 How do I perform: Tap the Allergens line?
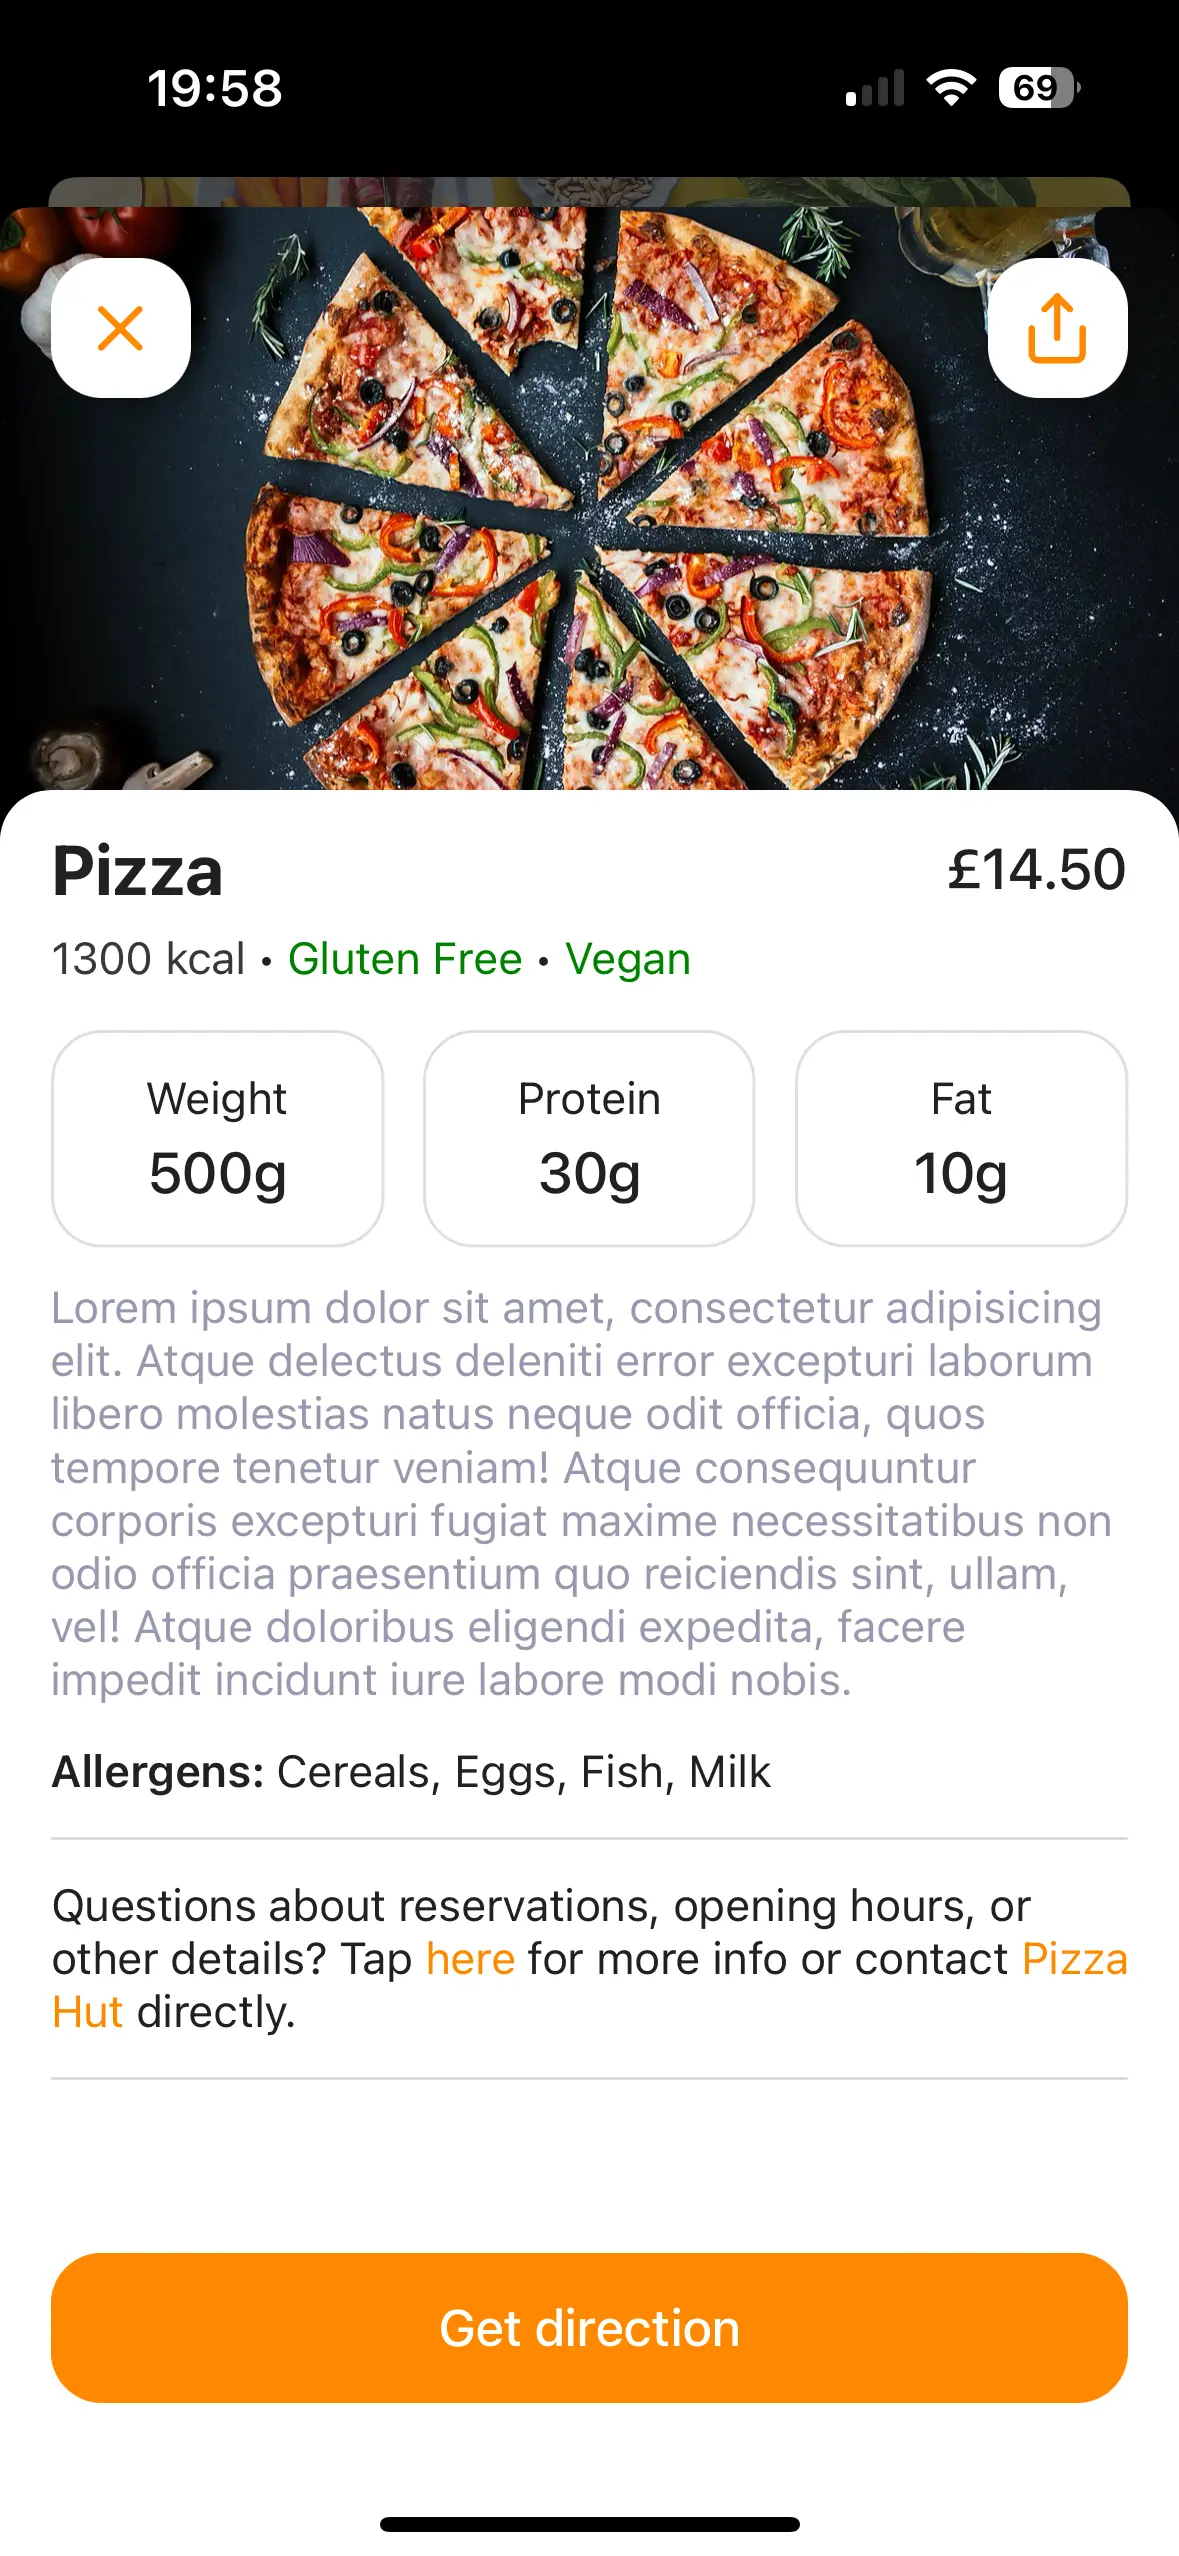[411, 1772]
